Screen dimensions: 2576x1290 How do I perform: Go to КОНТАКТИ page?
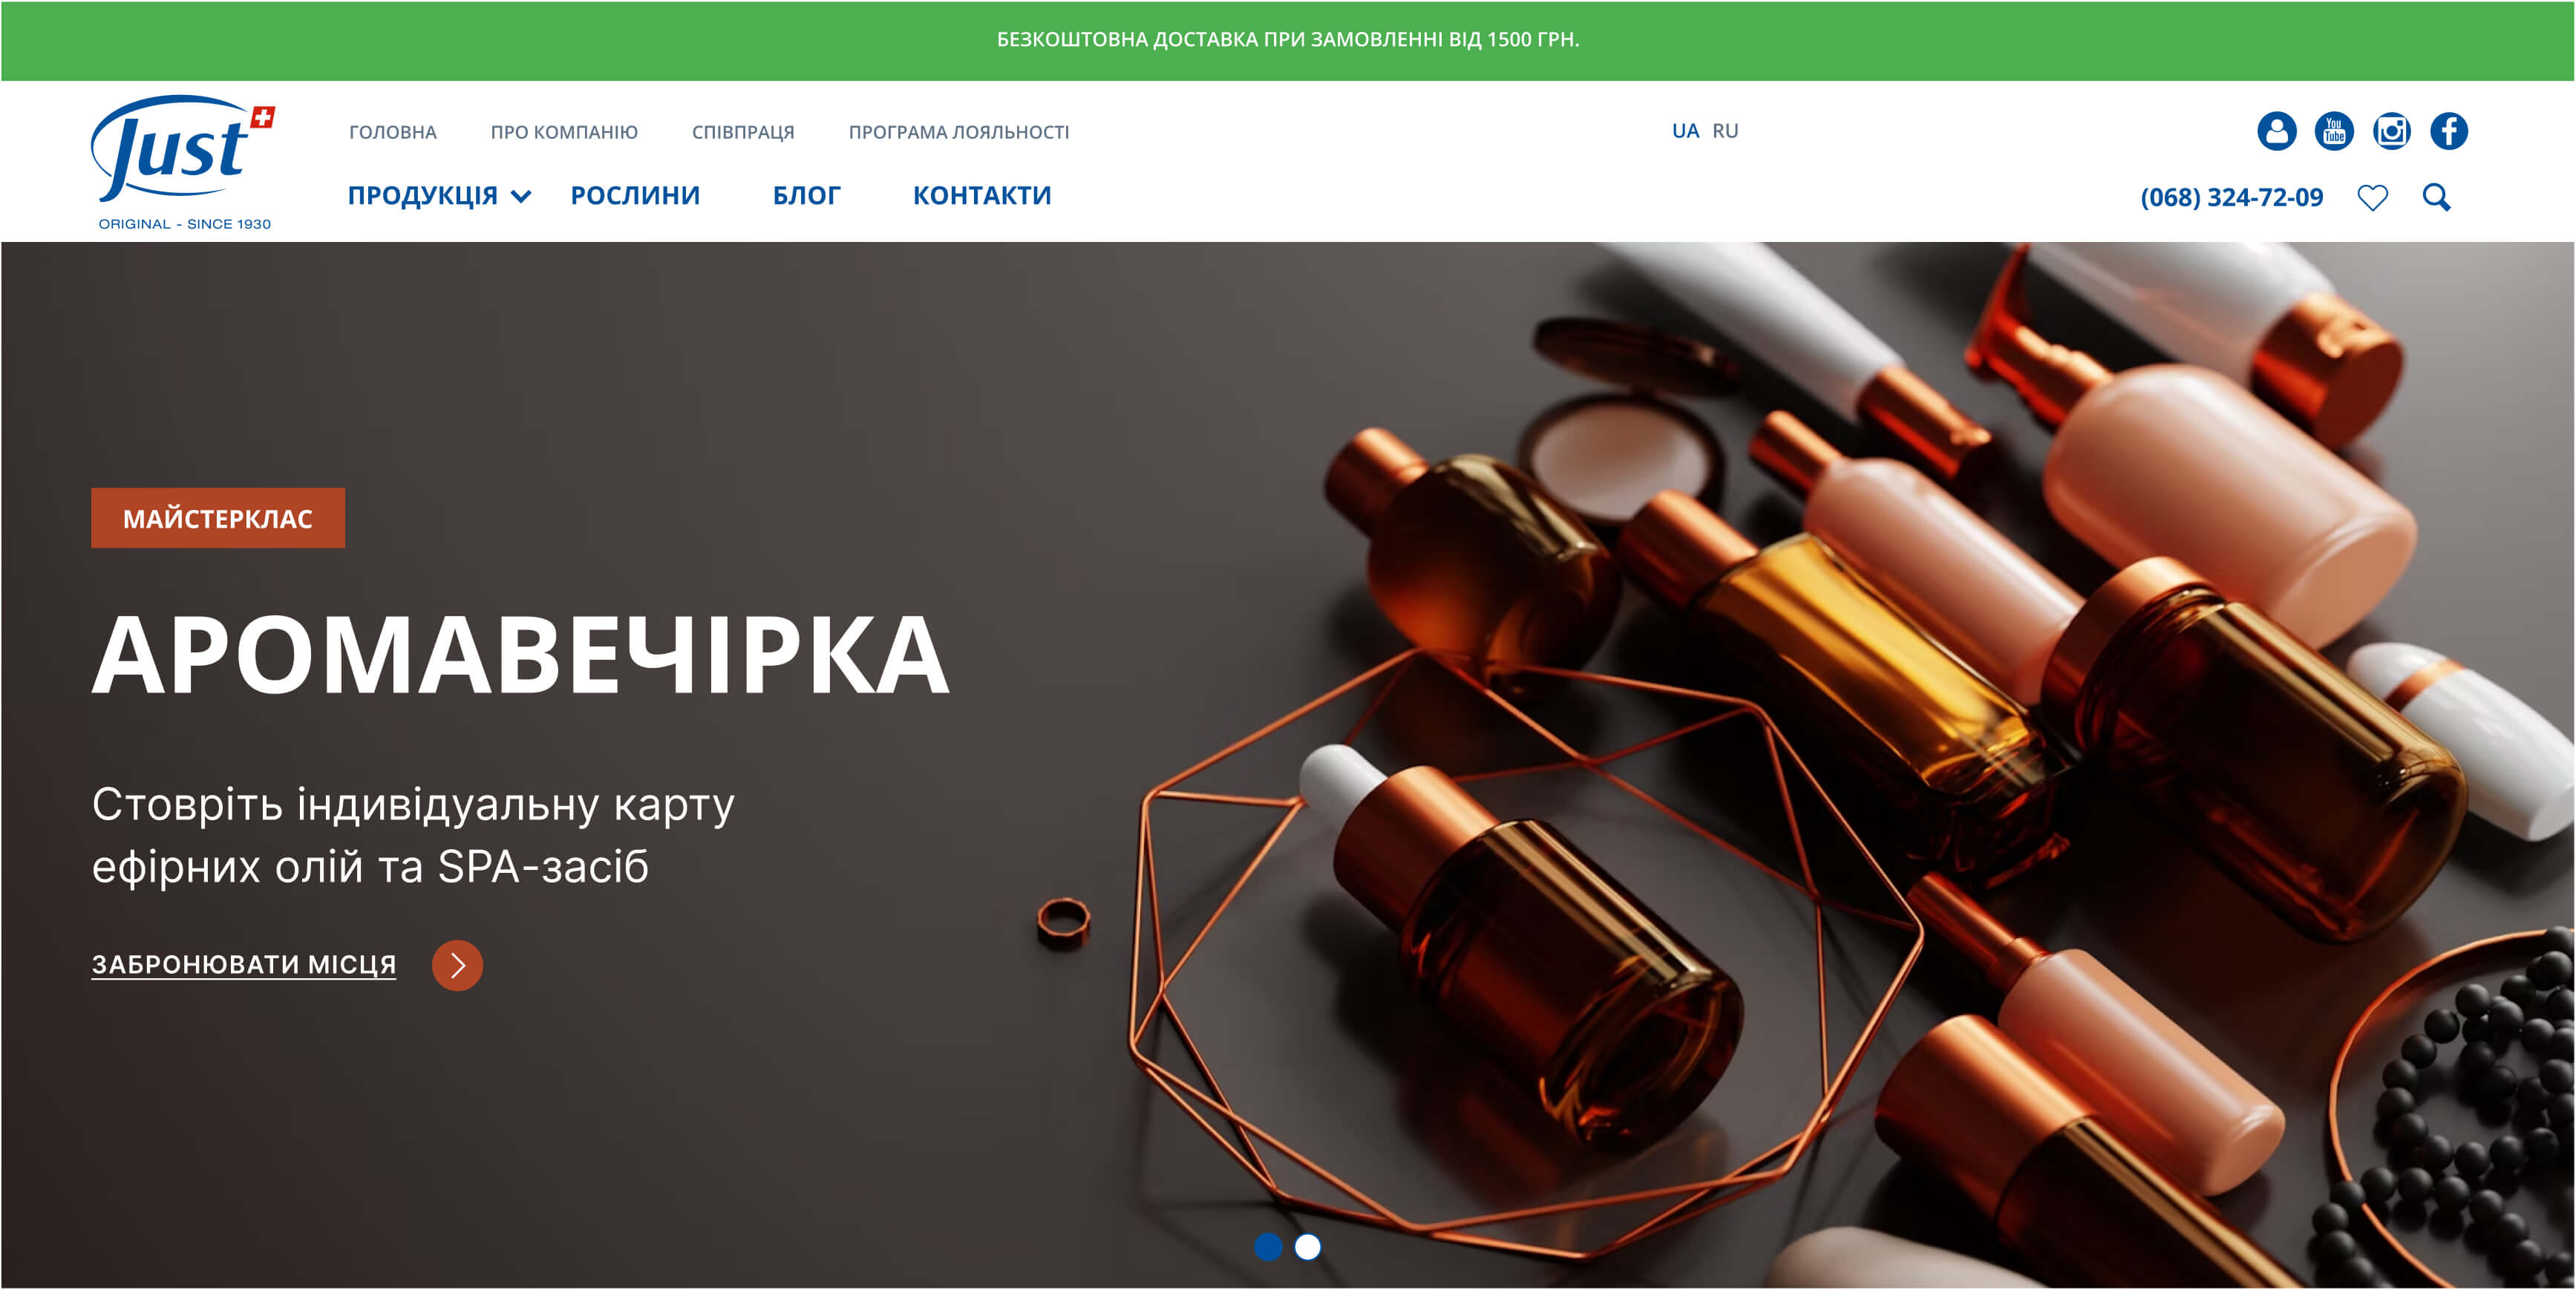982,195
